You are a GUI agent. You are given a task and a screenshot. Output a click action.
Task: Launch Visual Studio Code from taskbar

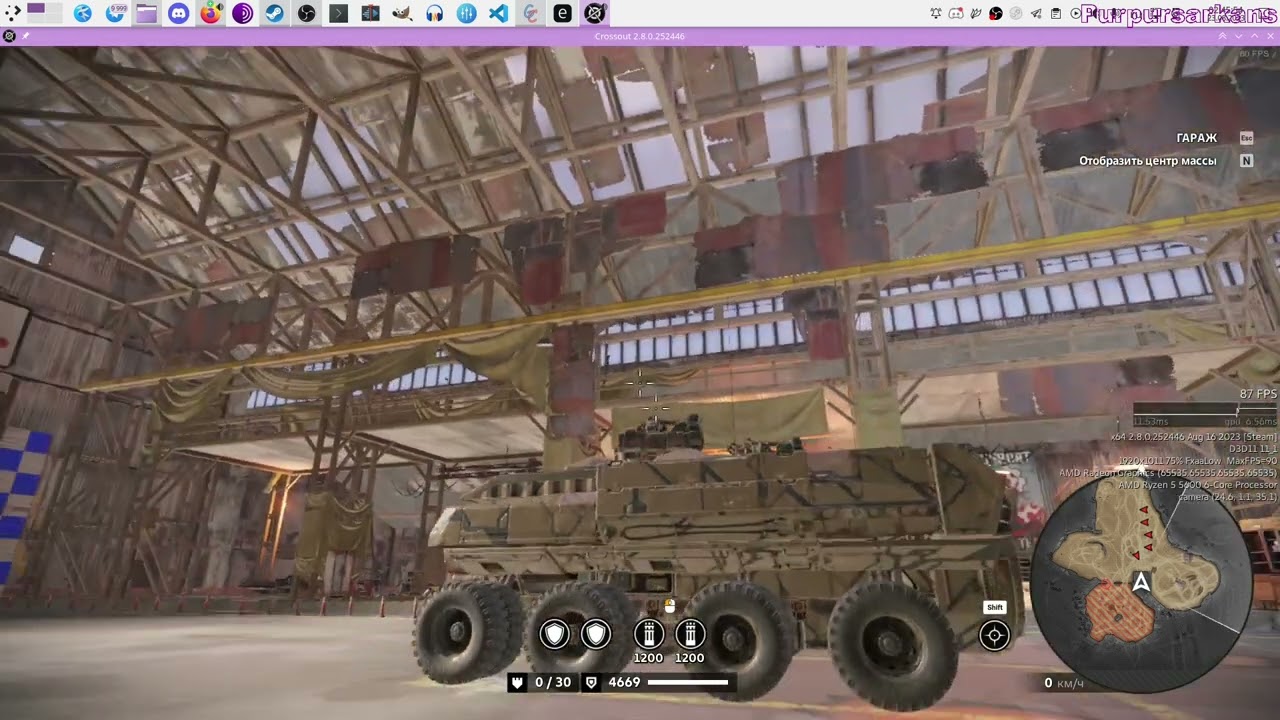[498, 14]
